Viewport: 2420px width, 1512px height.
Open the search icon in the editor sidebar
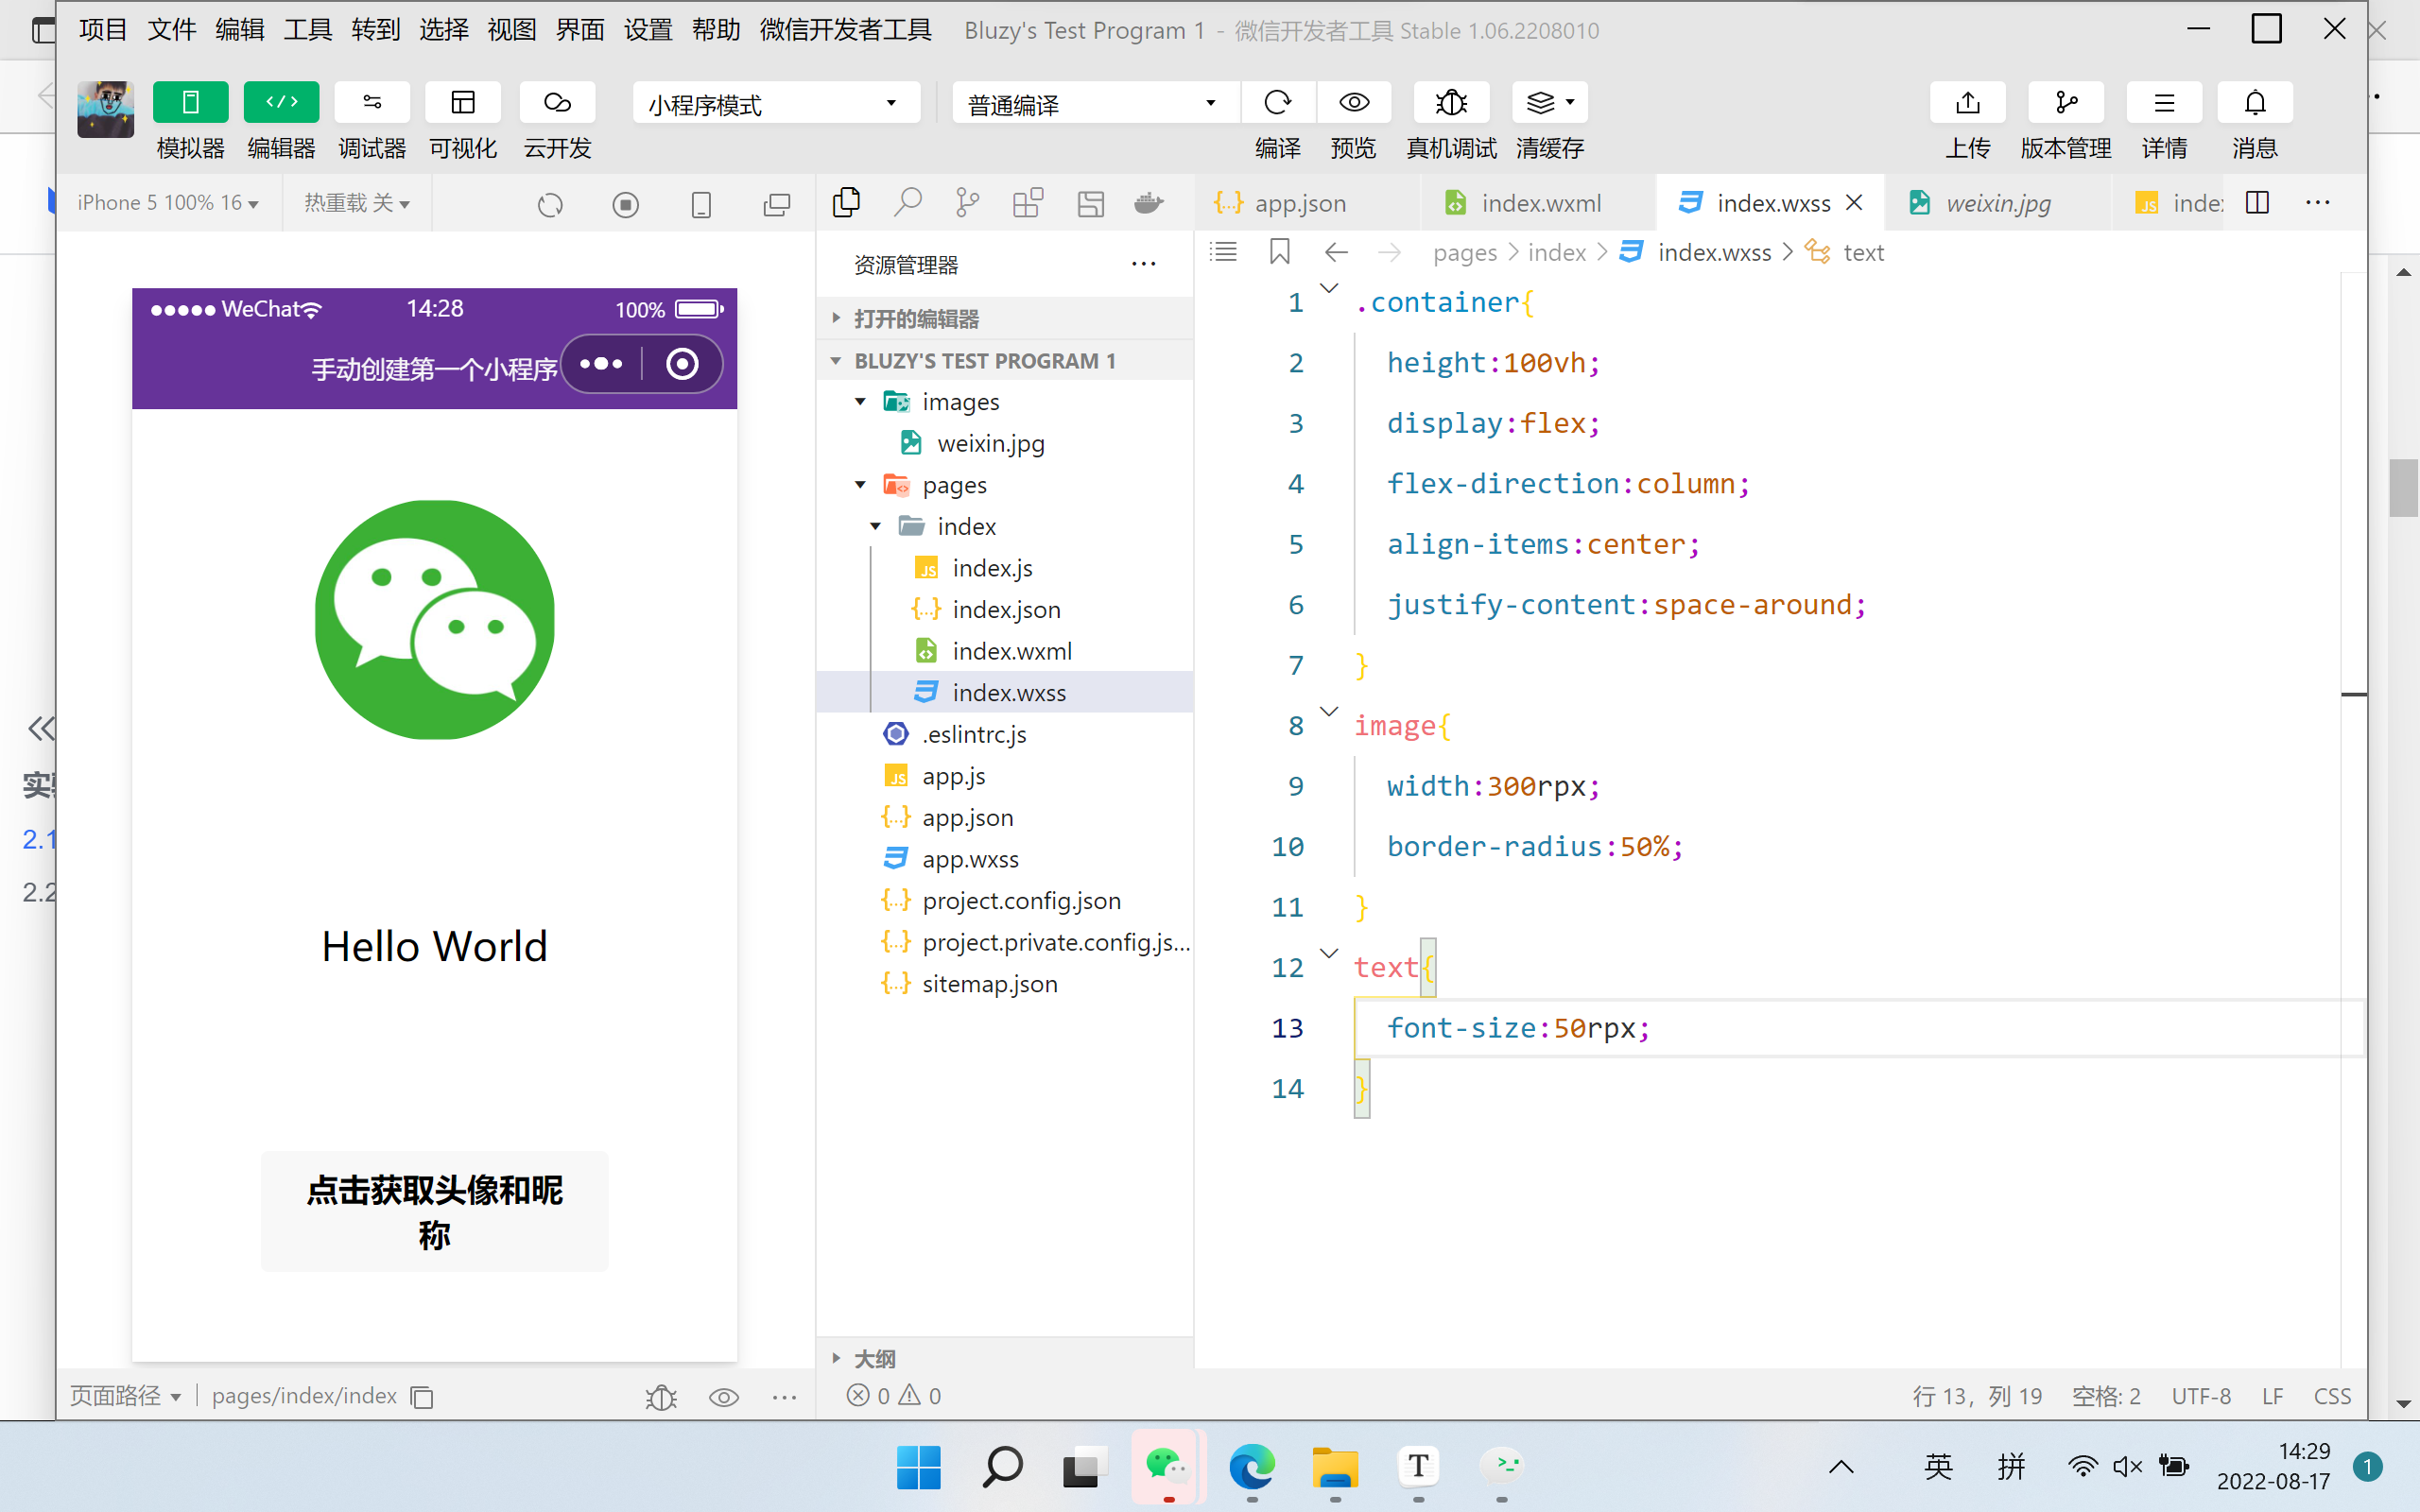[x=907, y=203]
